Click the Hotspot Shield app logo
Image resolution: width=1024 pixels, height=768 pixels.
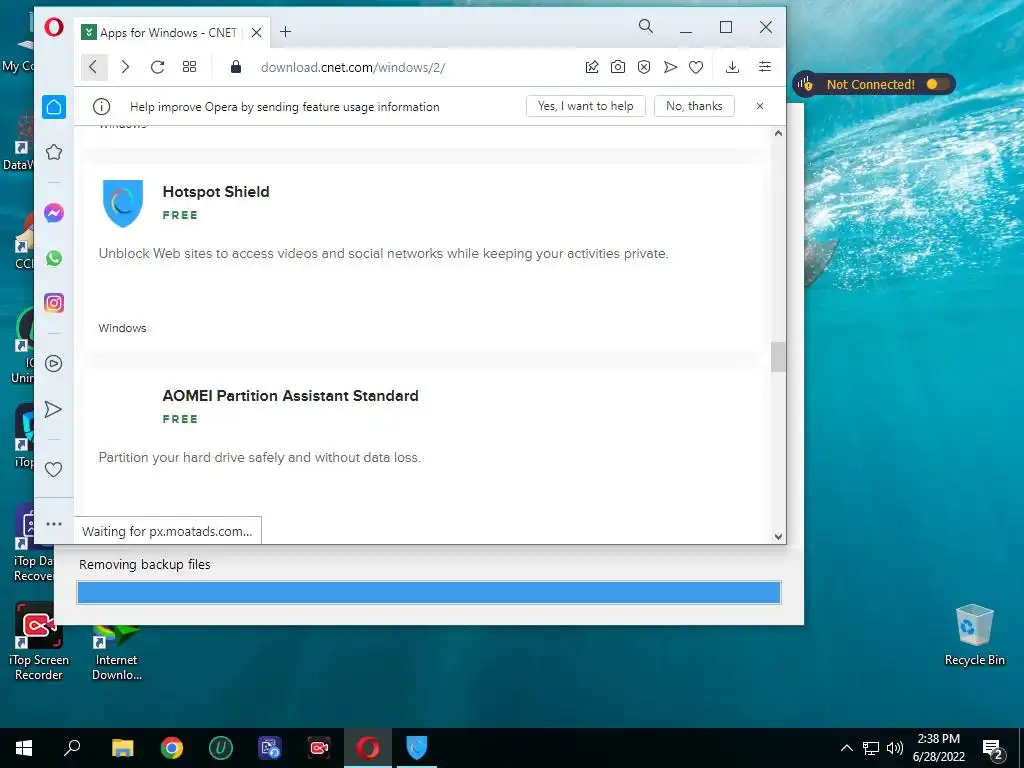click(123, 203)
